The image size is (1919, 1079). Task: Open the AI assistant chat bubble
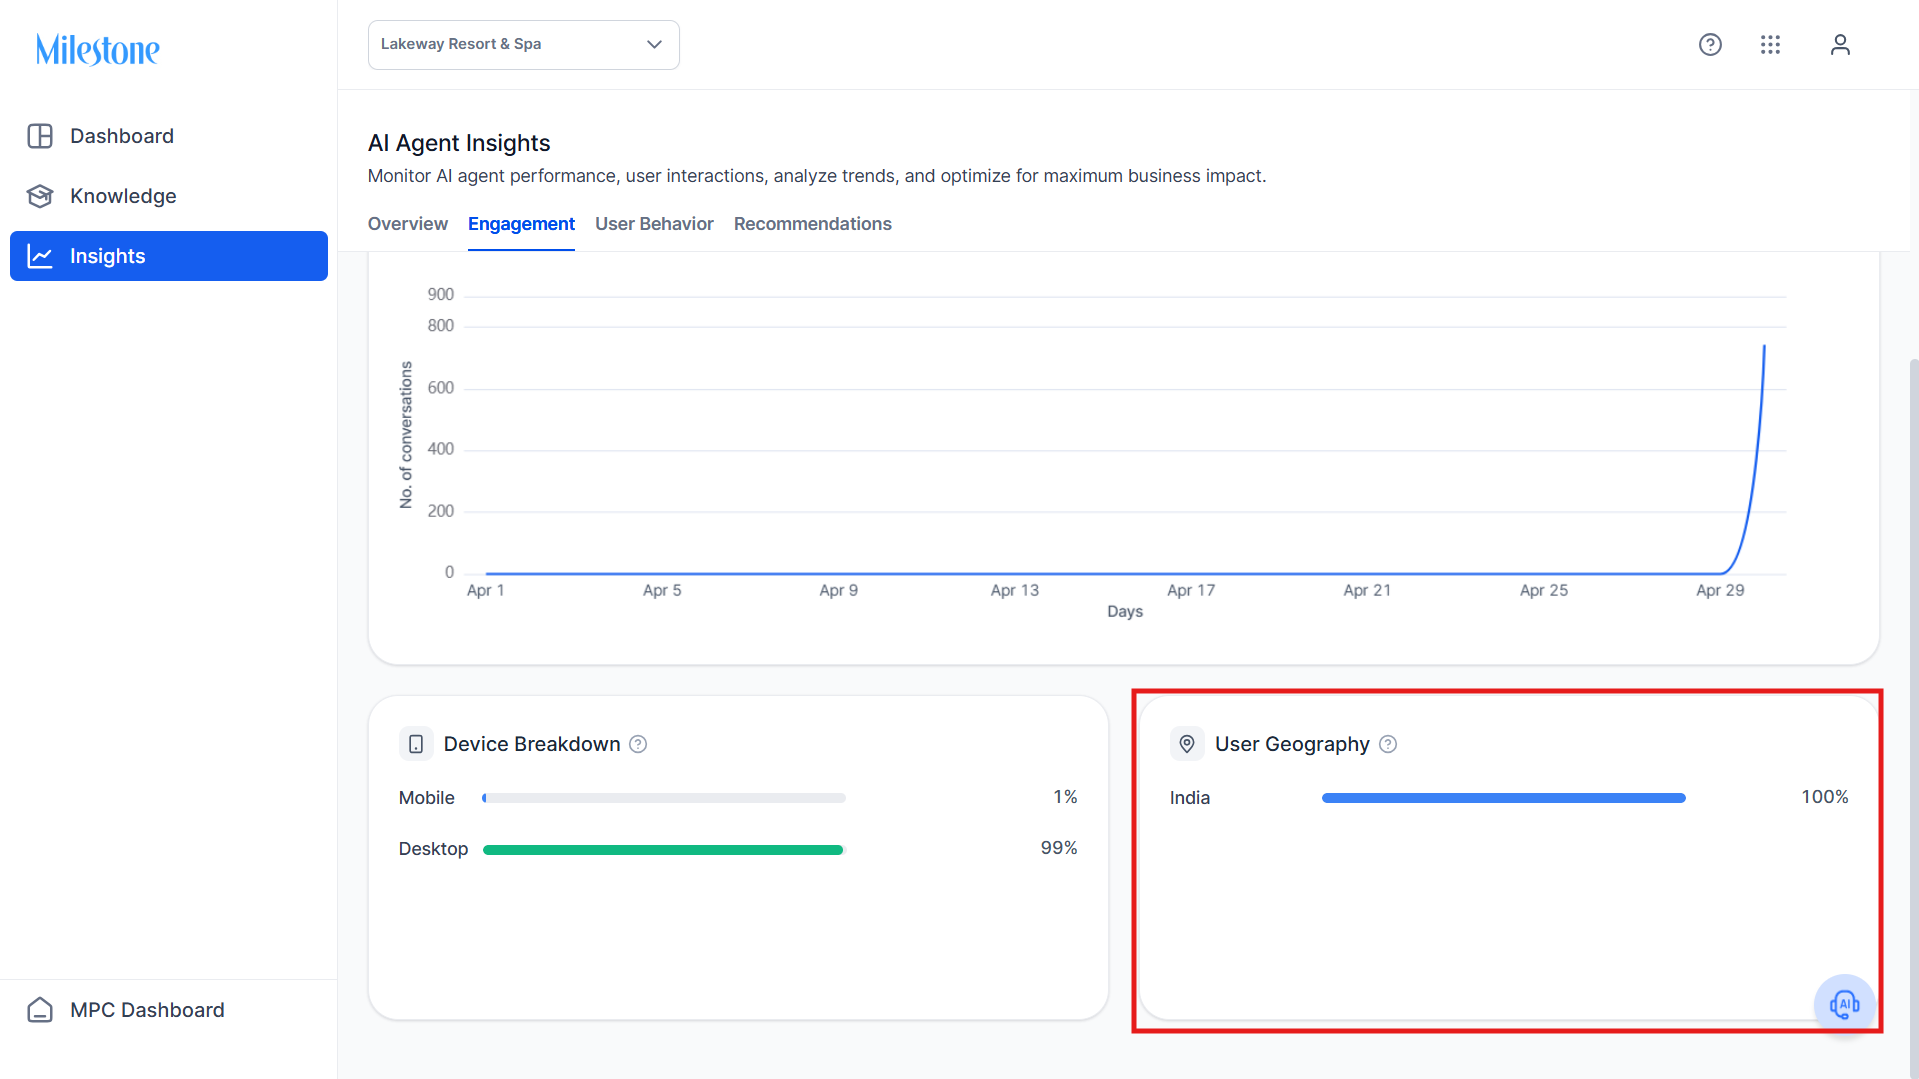coord(1844,1004)
